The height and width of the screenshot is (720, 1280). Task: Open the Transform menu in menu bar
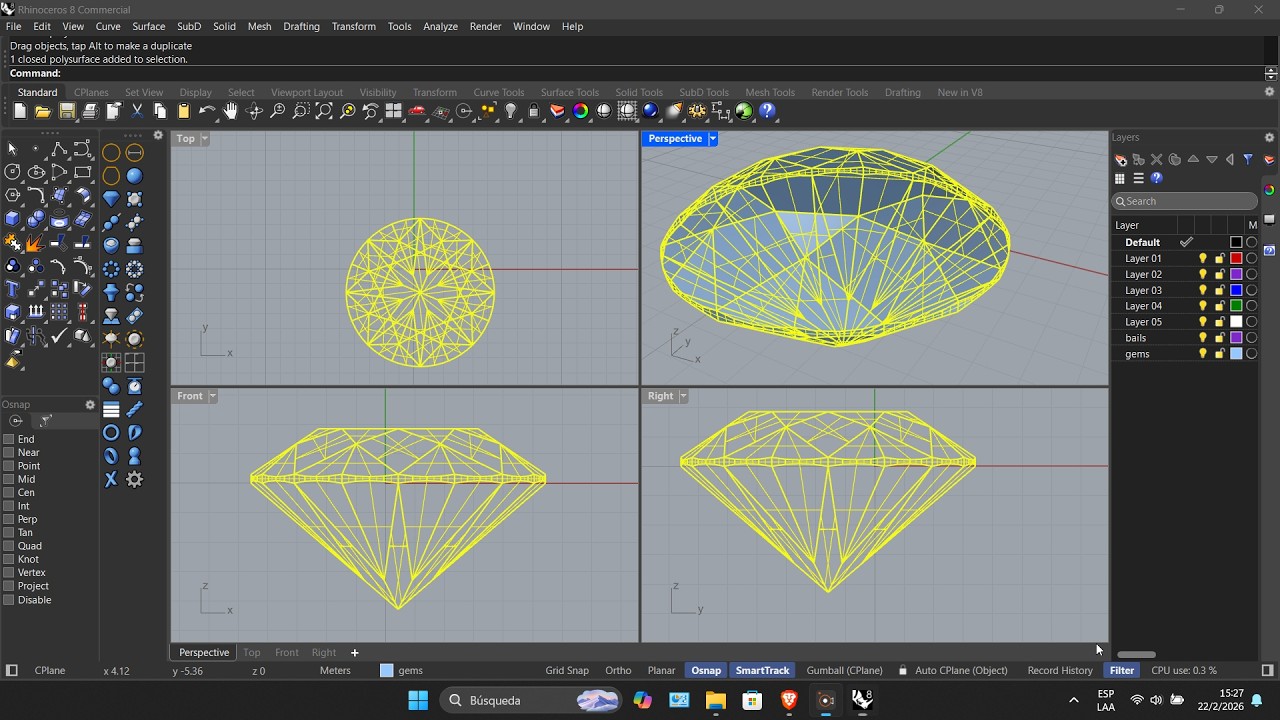pos(354,26)
